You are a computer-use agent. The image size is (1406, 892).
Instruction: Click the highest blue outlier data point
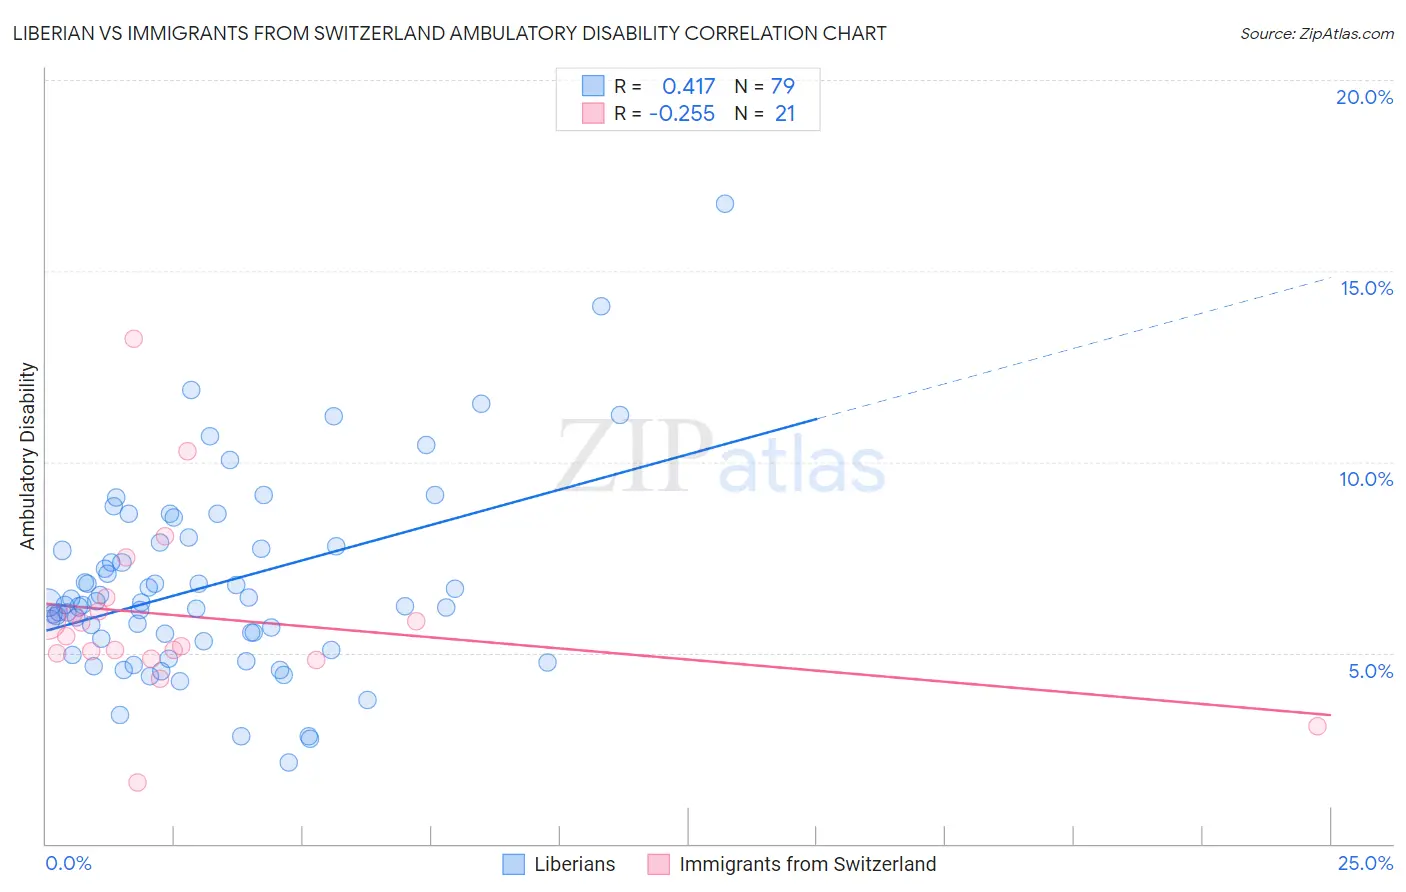725,203
